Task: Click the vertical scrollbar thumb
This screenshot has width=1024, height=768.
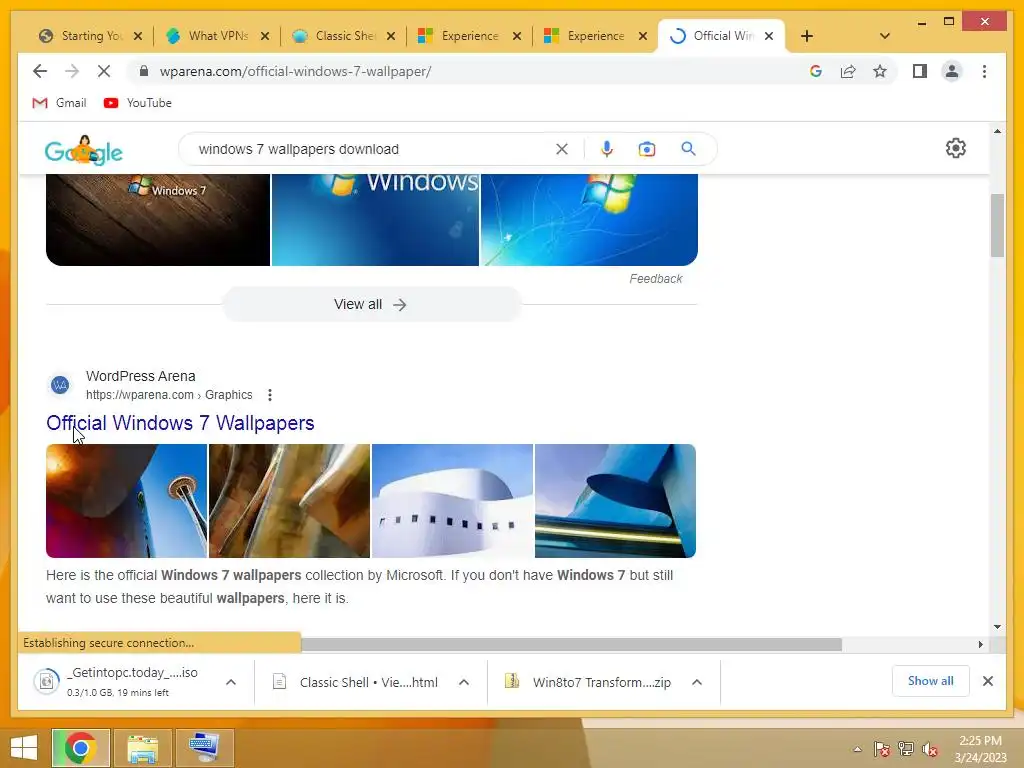Action: click(x=997, y=225)
